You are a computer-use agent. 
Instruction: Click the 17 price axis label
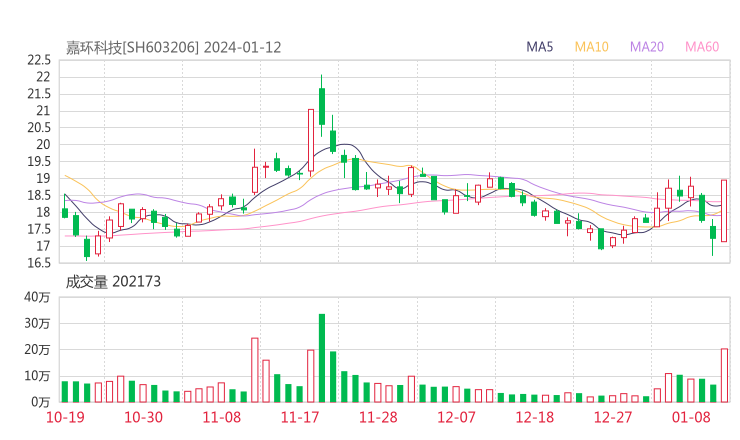(x=43, y=246)
